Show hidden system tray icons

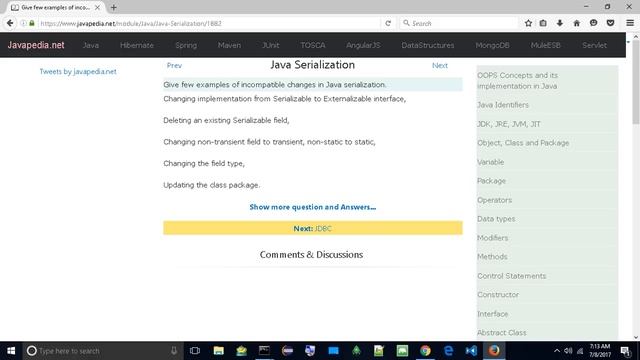557,351
